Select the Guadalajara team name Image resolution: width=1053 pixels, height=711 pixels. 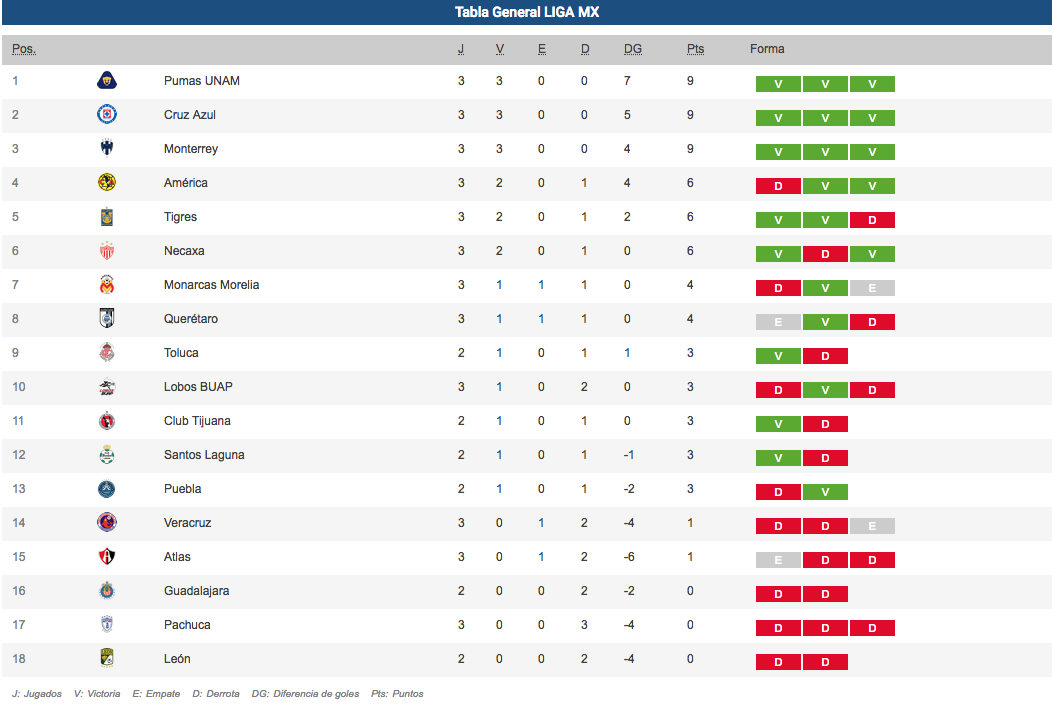[x=196, y=591]
